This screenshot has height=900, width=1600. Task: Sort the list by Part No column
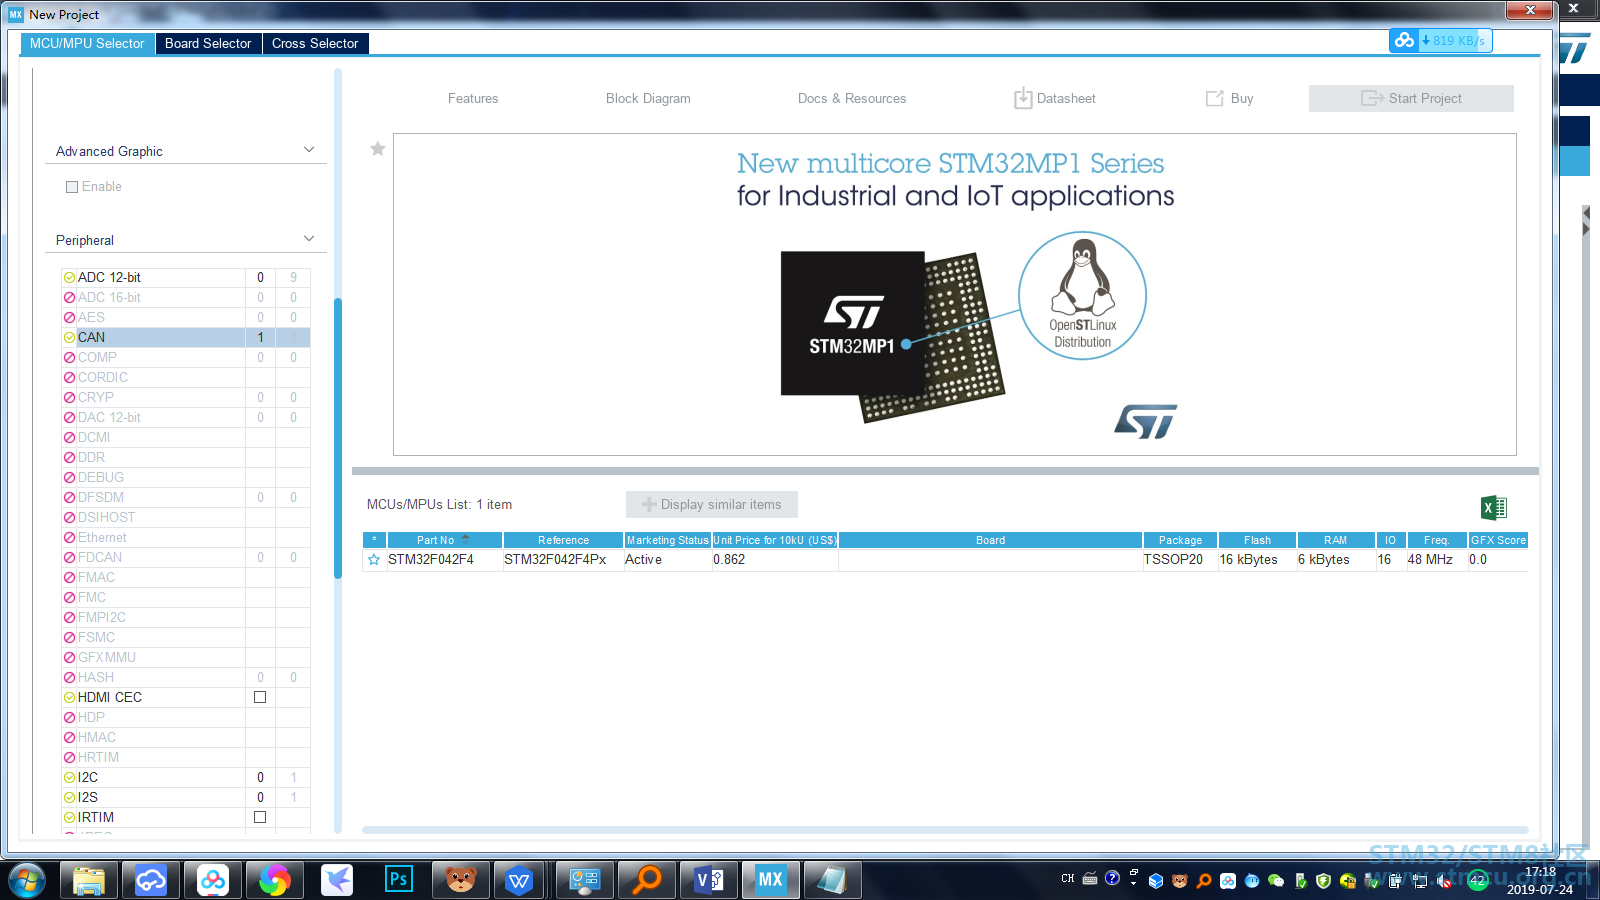(445, 540)
